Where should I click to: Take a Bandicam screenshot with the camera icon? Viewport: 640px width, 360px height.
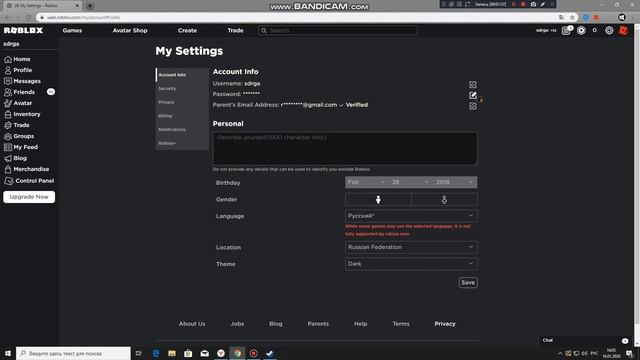point(533,4)
